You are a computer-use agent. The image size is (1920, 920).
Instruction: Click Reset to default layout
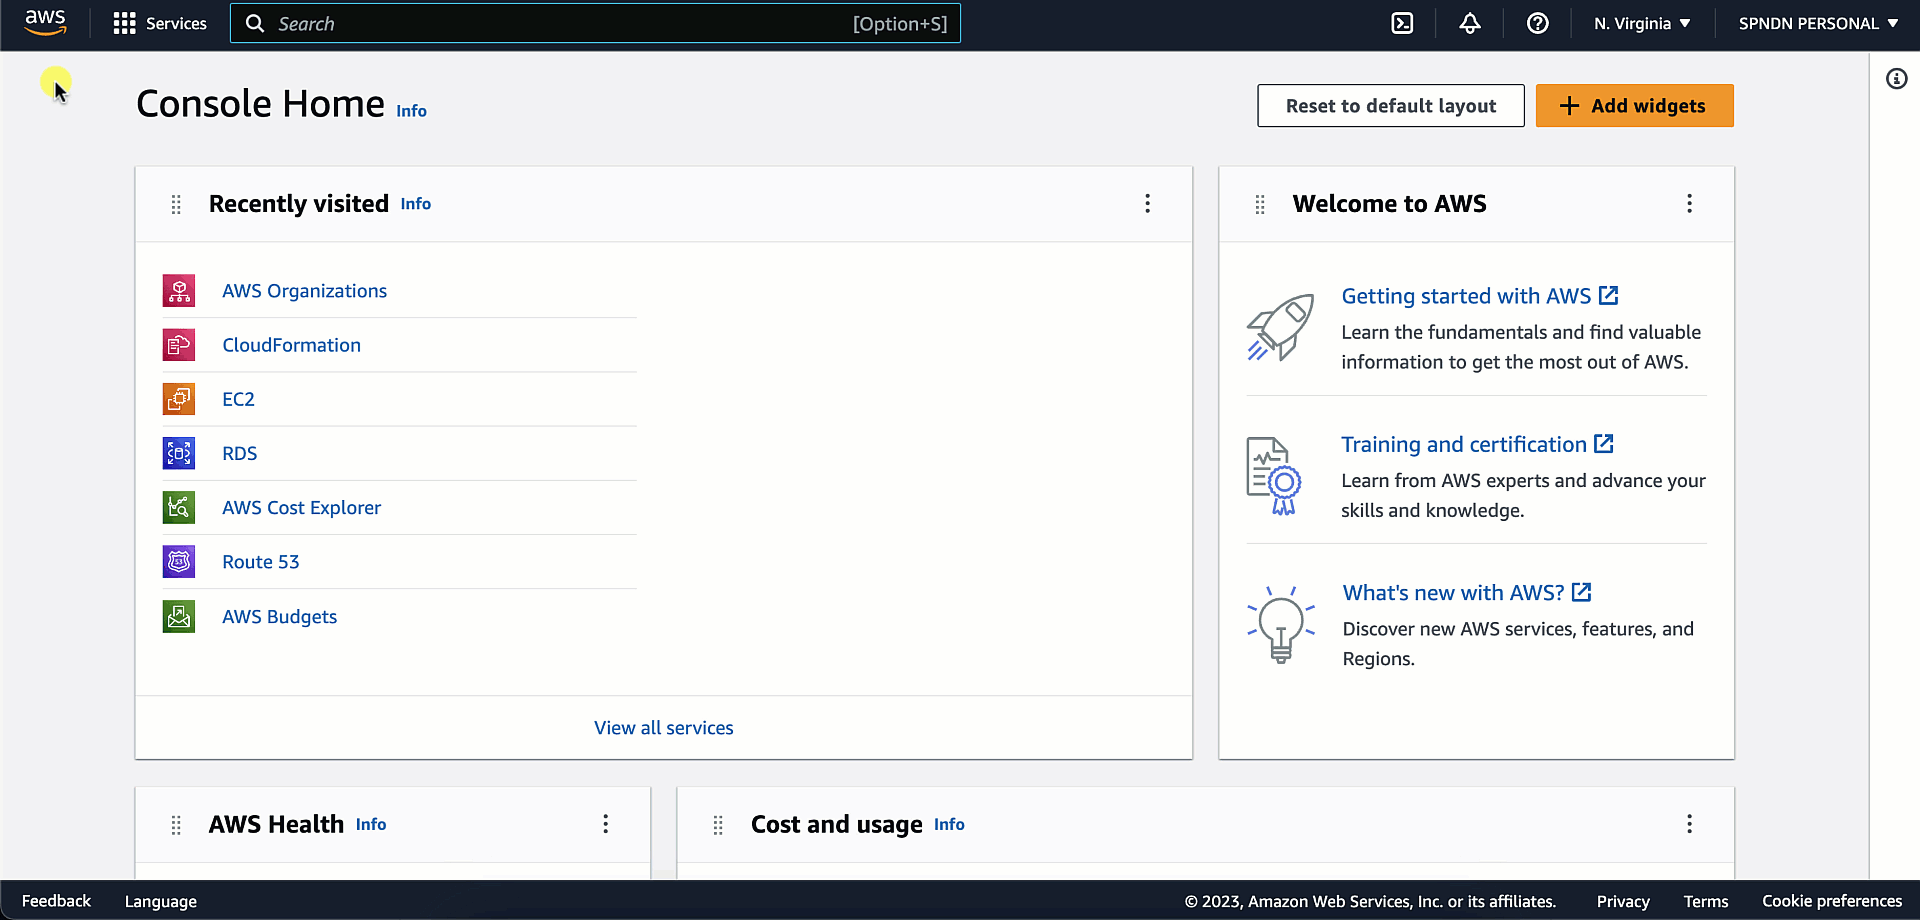(x=1390, y=106)
